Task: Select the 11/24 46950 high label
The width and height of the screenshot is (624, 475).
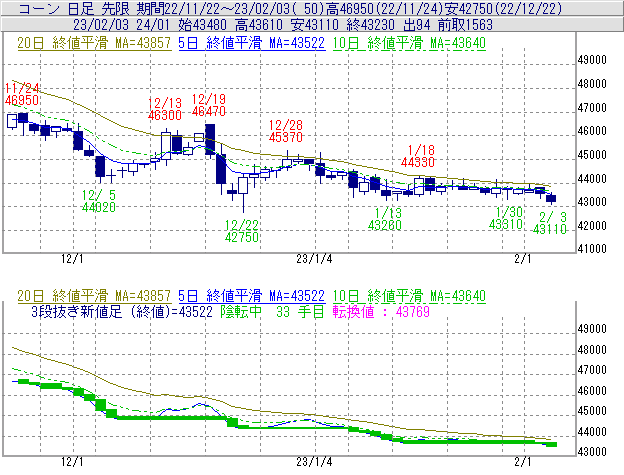Action: (x=22, y=94)
